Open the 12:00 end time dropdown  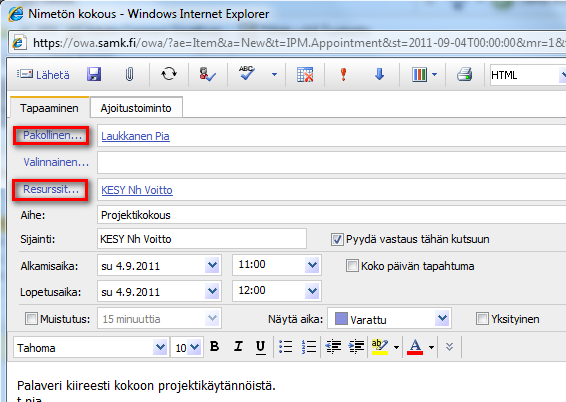tap(312, 291)
